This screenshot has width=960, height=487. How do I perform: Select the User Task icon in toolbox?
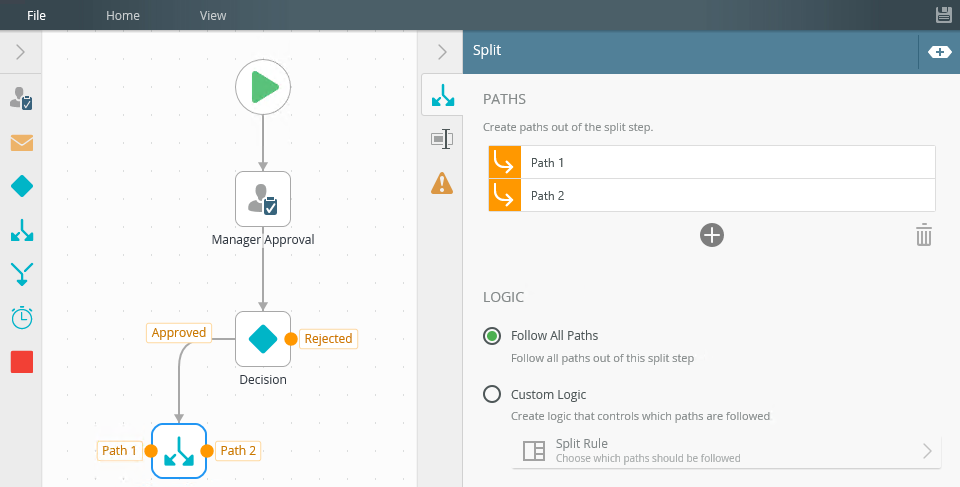[21, 98]
